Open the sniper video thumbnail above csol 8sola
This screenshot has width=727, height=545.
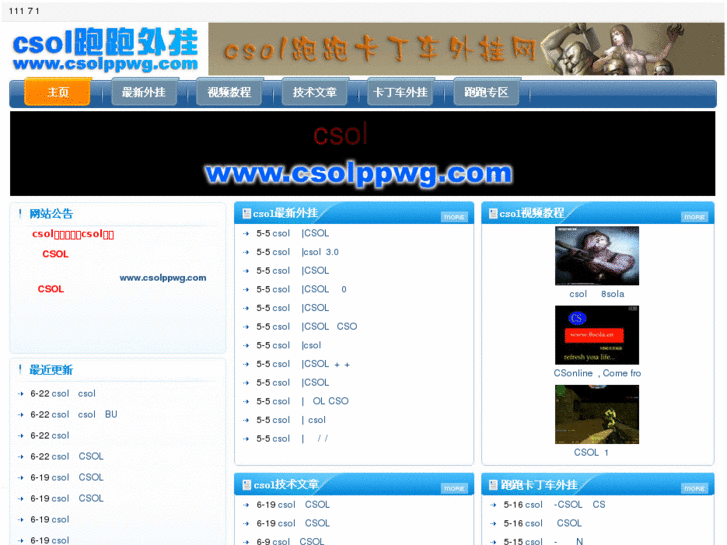click(x=597, y=256)
